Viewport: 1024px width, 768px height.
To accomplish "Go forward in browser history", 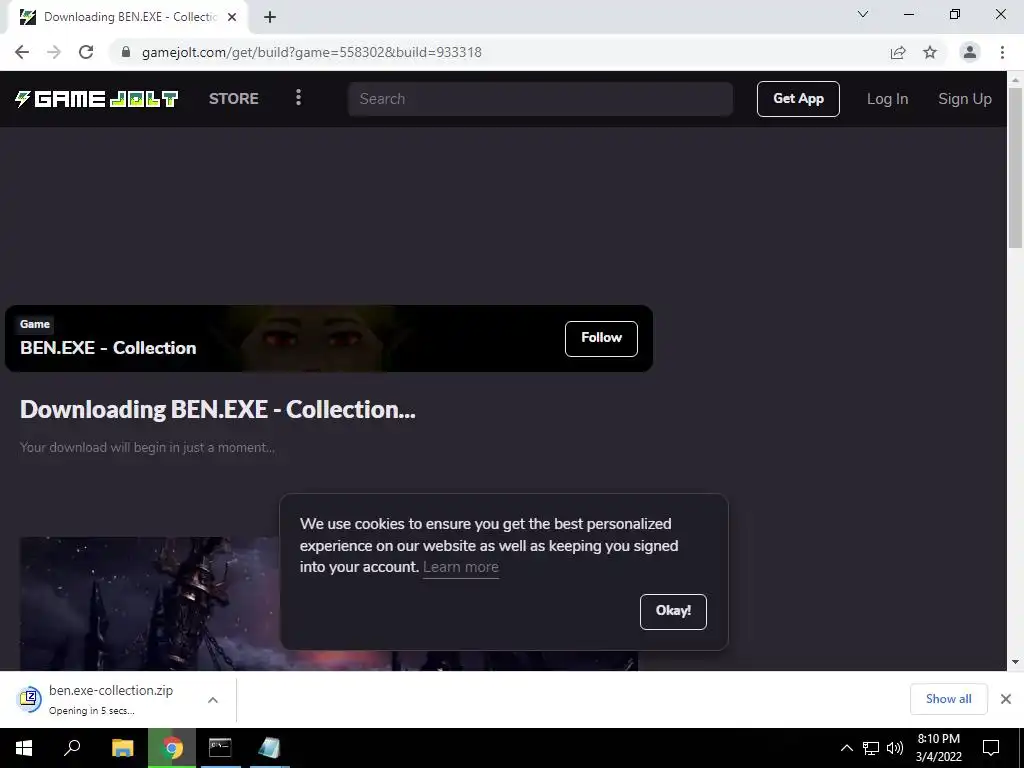I will point(54,52).
